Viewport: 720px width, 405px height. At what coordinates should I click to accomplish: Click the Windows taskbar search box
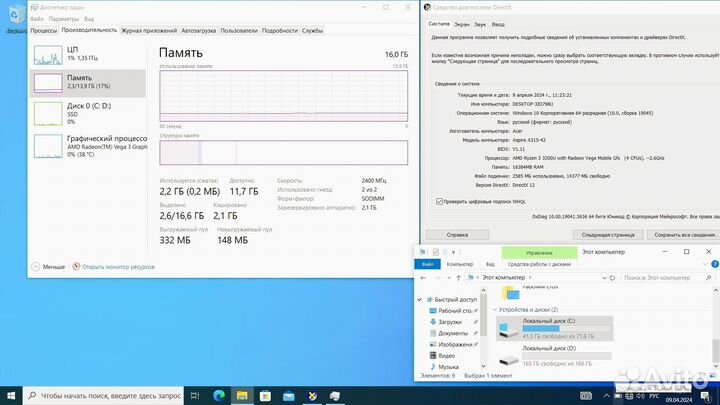103,395
